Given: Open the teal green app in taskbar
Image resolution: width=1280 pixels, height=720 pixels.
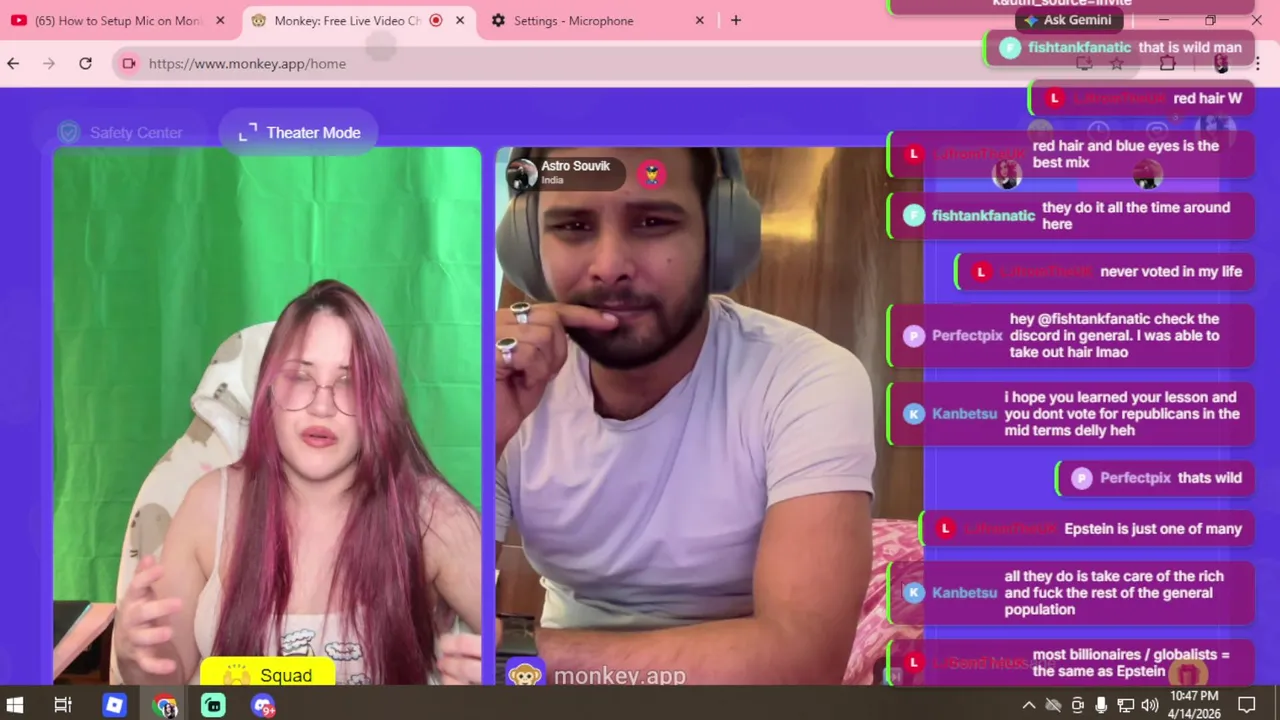Looking at the screenshot, I should tap(213, 705).
